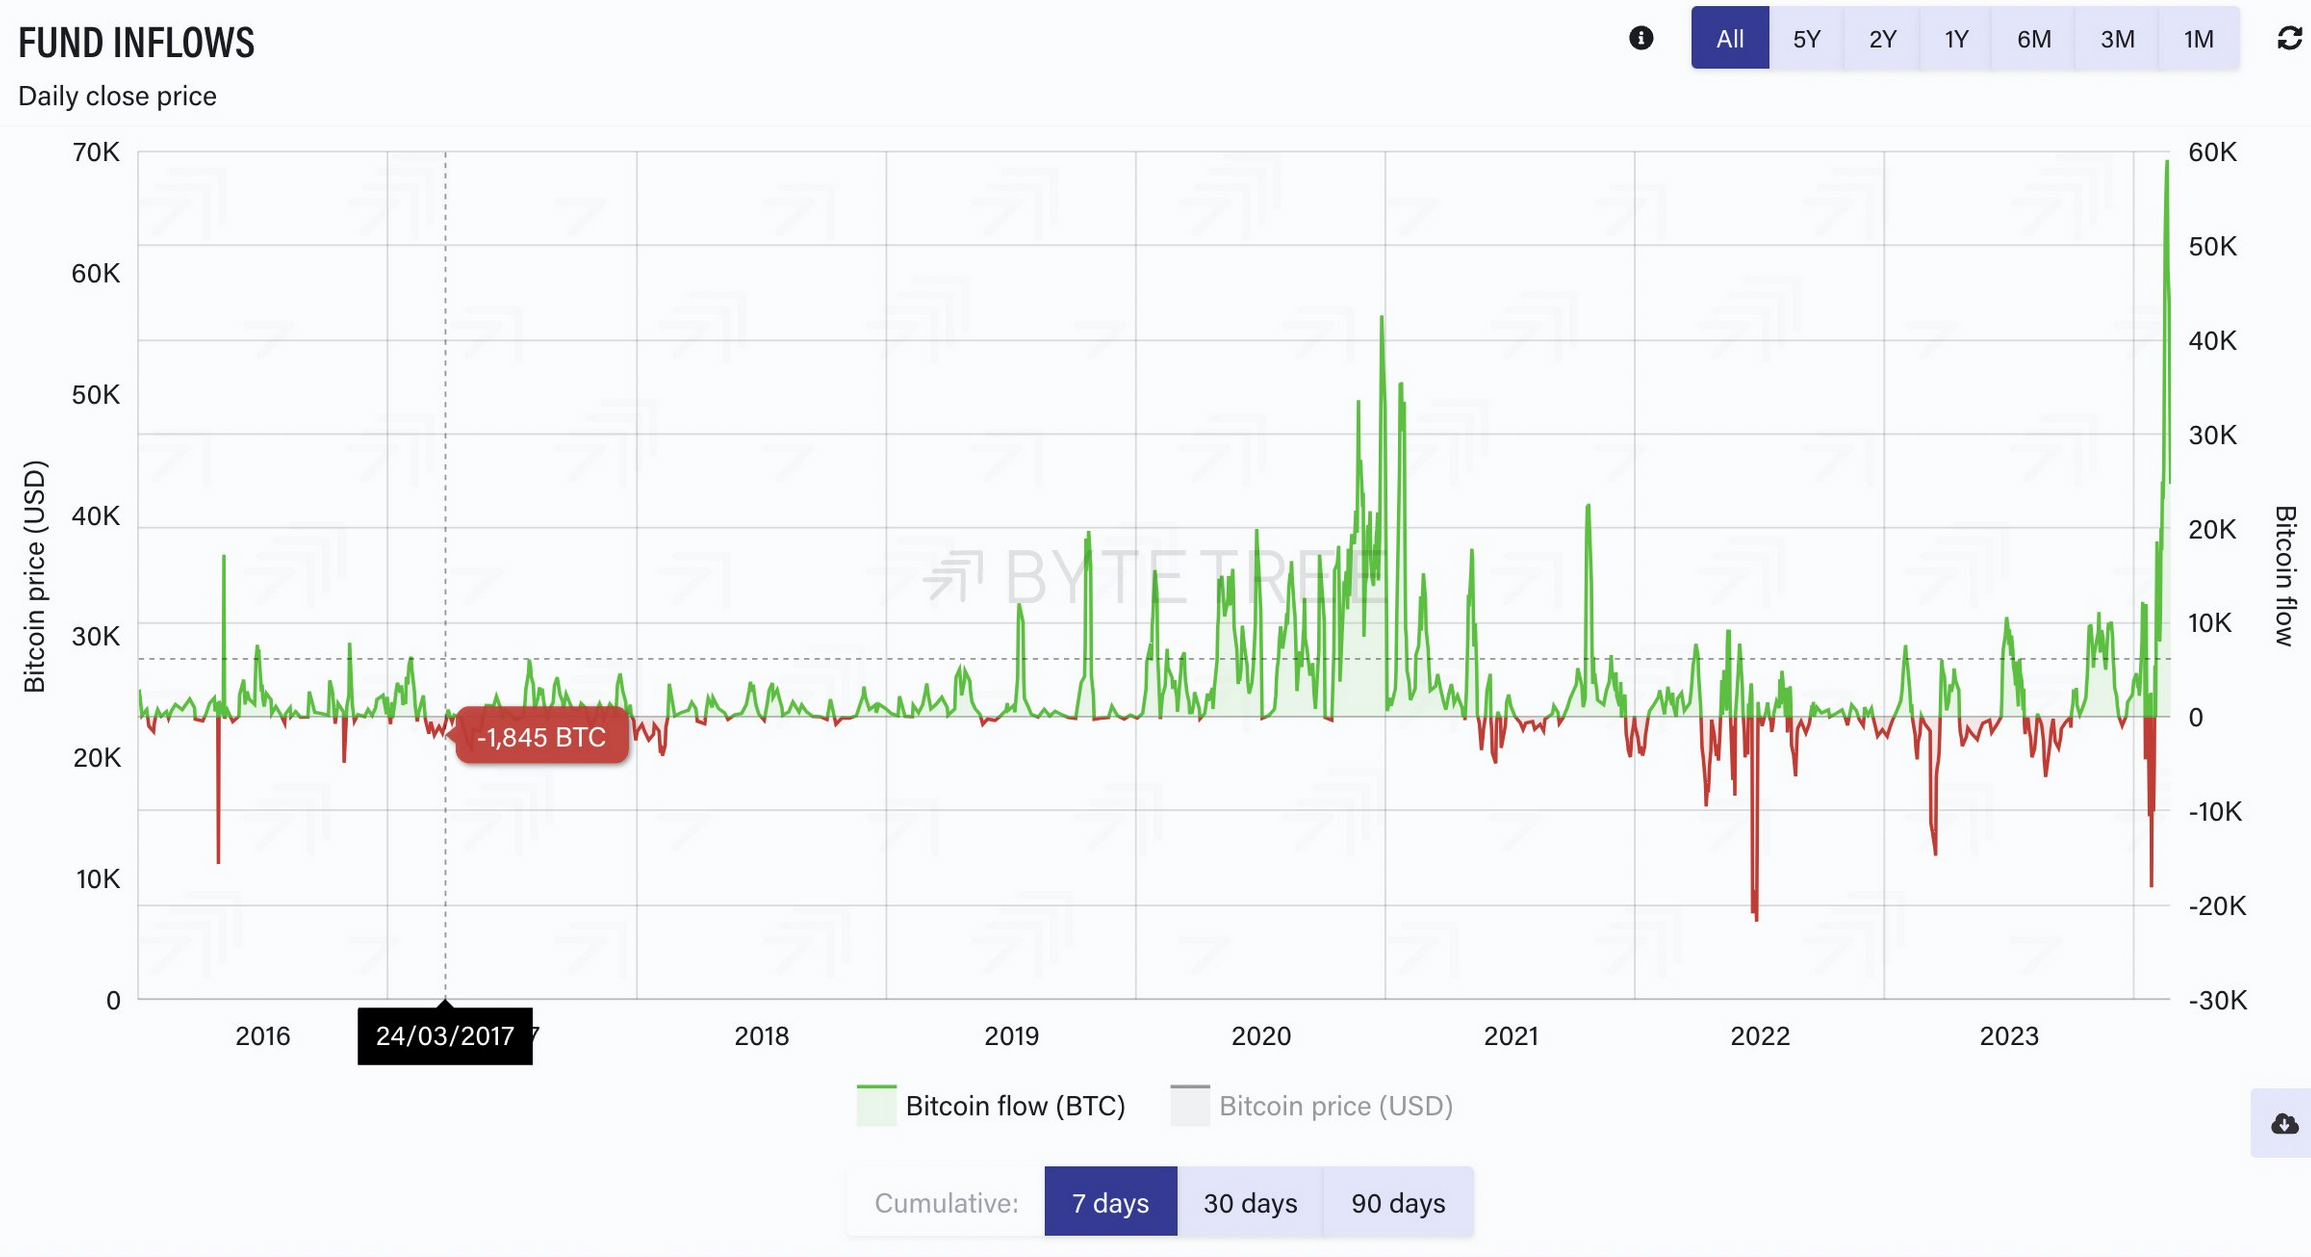Screen dimensions: 2311x1257
Task: Click the cloud download icon
Action: pos(2284,1124)
